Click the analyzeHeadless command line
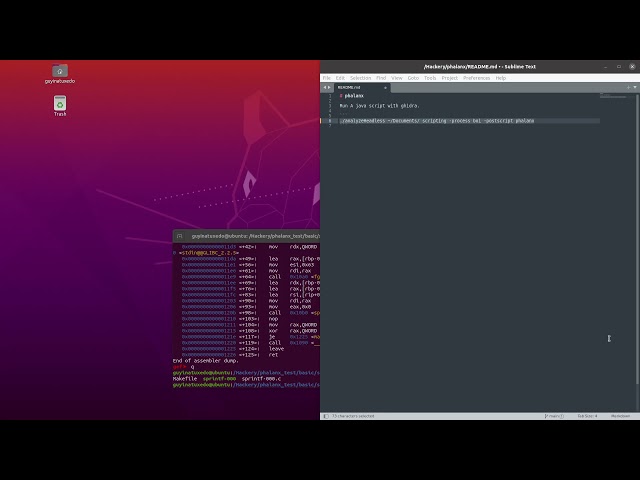Viewport: 640px width, 480px height. tap(437, 121)
